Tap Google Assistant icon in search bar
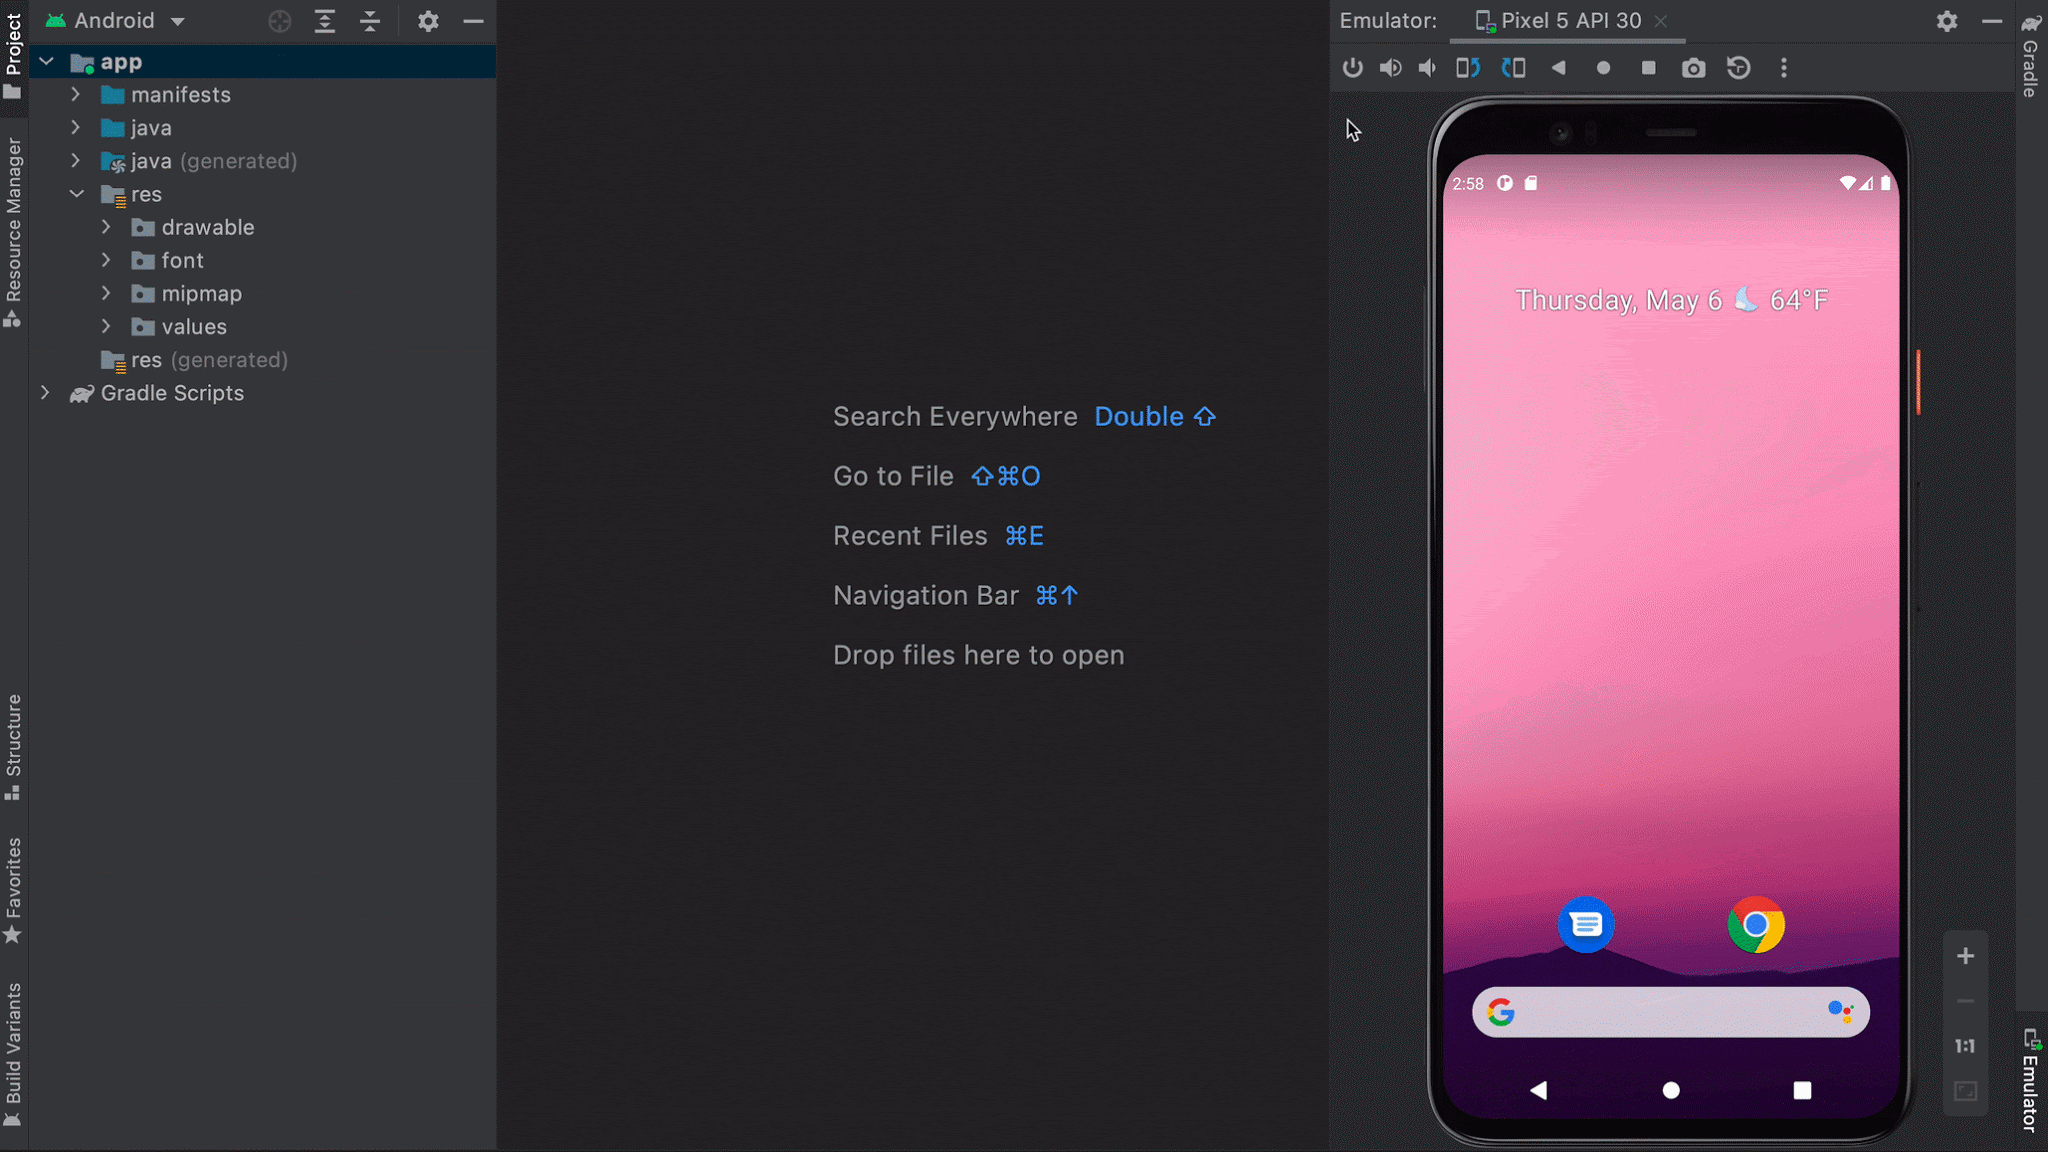This screenshot has height=1152, width=2048. tap(1840, 1012)
